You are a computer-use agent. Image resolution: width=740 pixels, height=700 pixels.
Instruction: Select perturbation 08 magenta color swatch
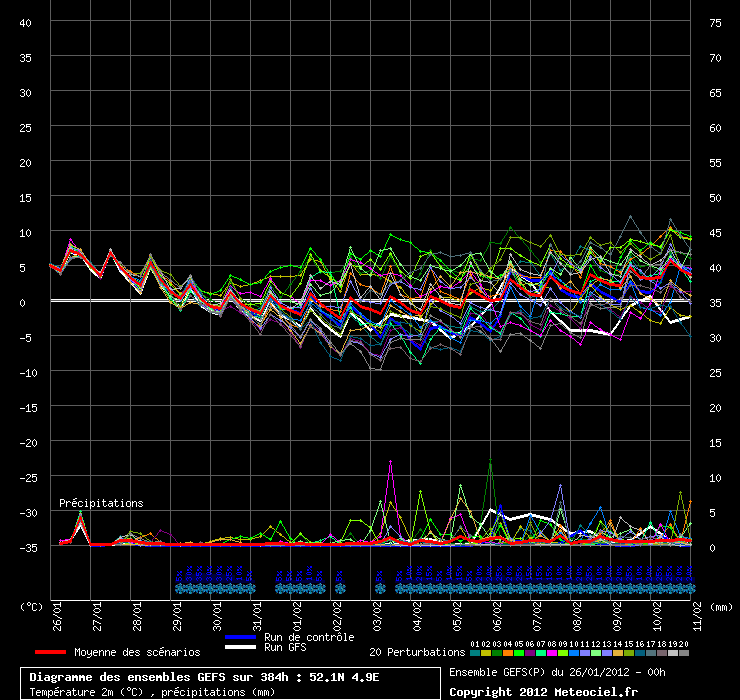[552, 653]
